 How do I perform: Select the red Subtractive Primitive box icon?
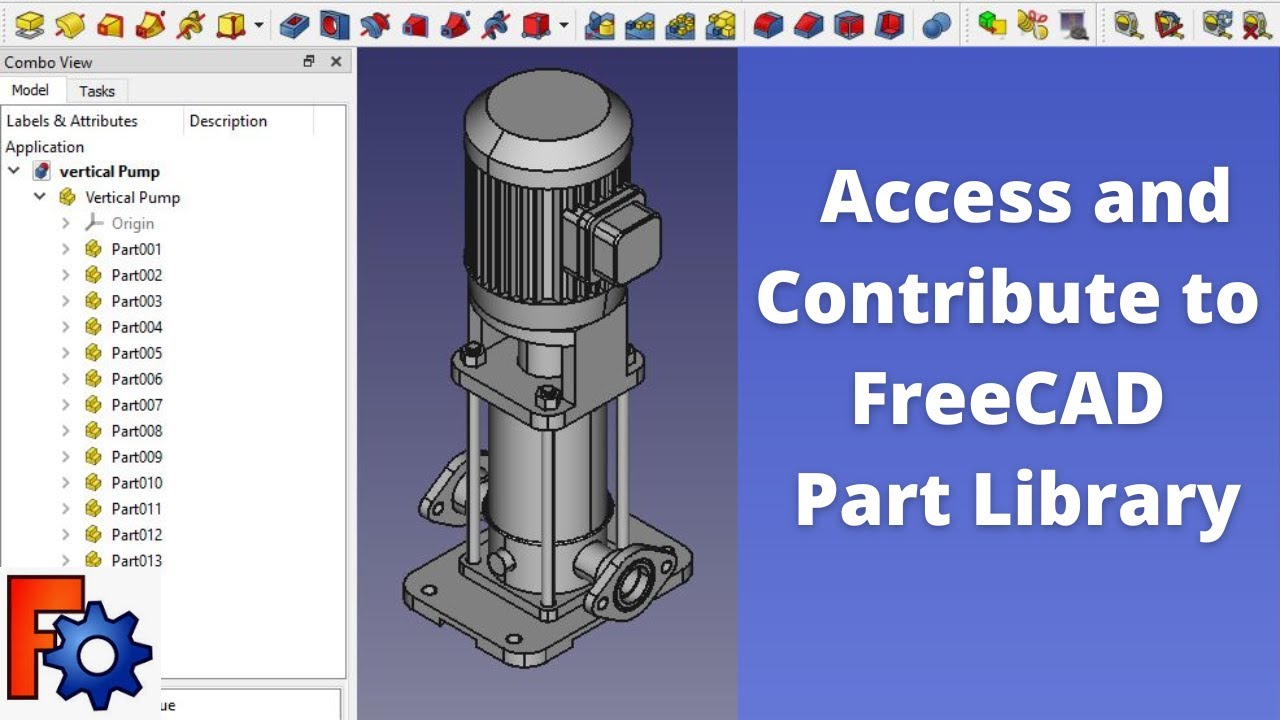(536, 24)
